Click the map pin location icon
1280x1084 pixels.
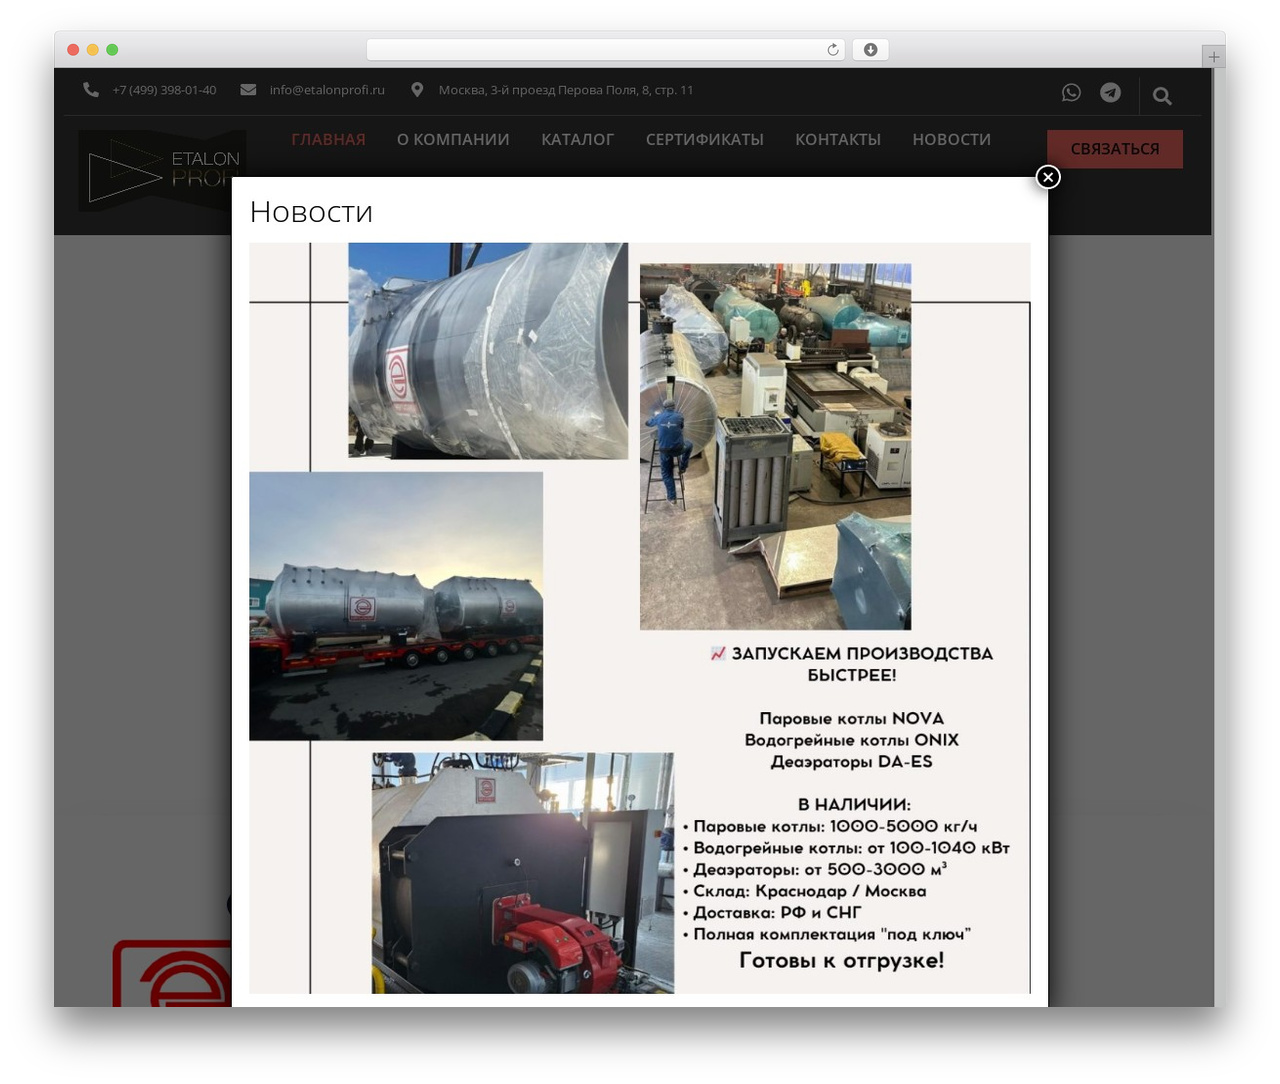click(x=417, y=89)
